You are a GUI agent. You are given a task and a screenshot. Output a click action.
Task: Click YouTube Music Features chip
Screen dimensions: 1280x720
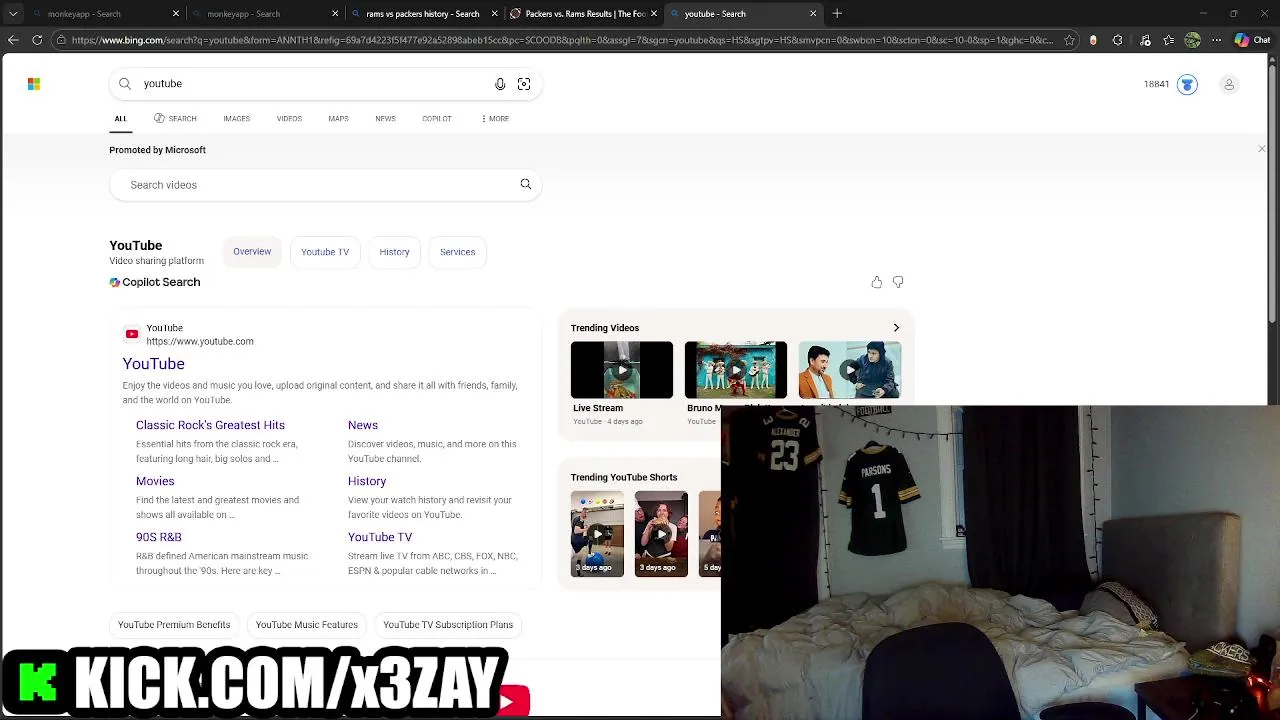[x=307, y=625]
